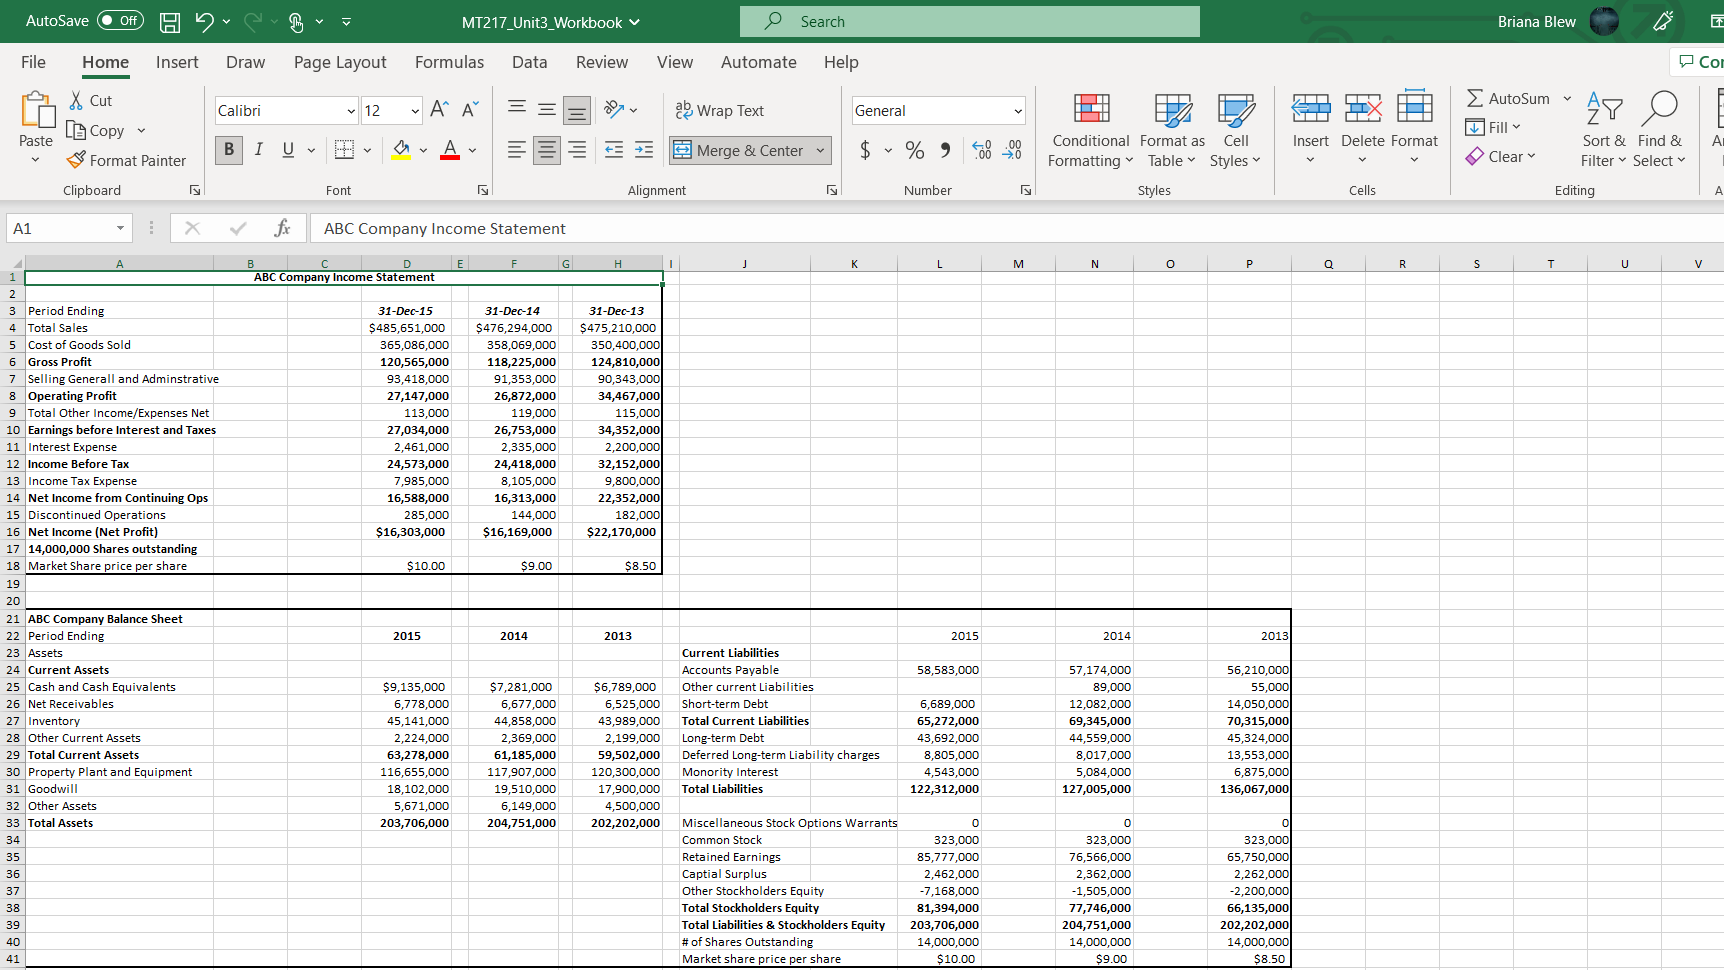Toggle Center horizontal alignment
This screenshot has height=970, width=1724.
coord(547,150)
